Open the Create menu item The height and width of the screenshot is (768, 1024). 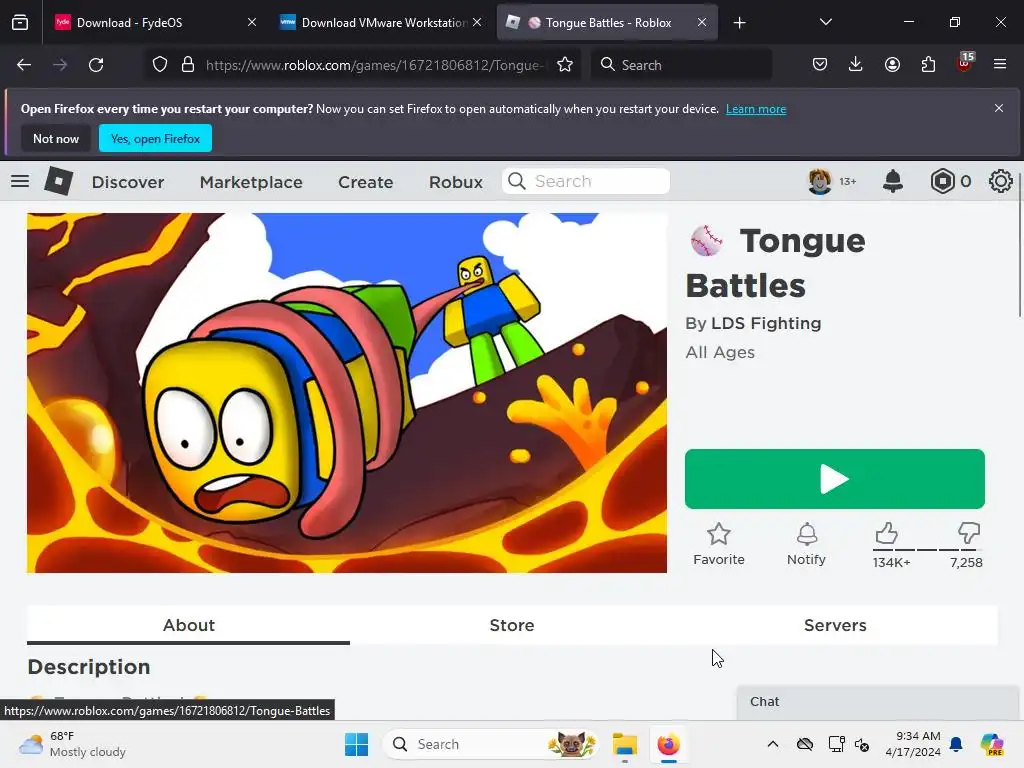(x=366, y=182)
